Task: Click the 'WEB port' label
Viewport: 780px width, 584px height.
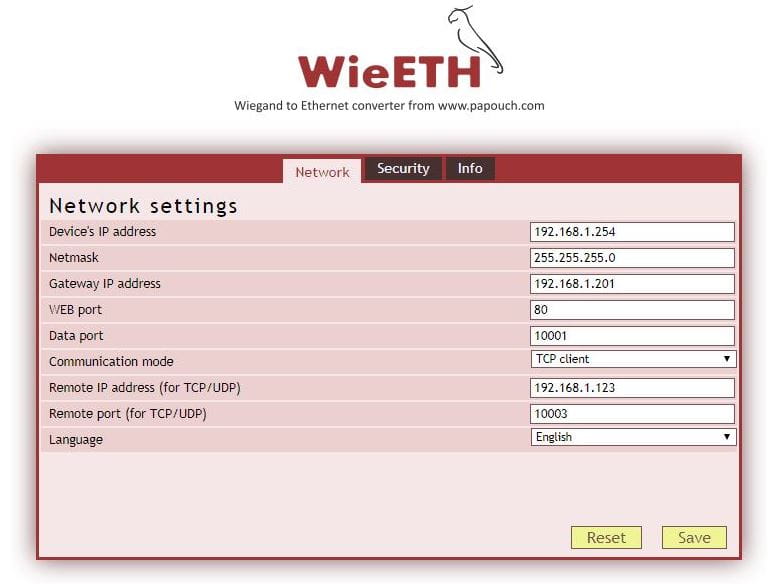Action: point(75,310)
